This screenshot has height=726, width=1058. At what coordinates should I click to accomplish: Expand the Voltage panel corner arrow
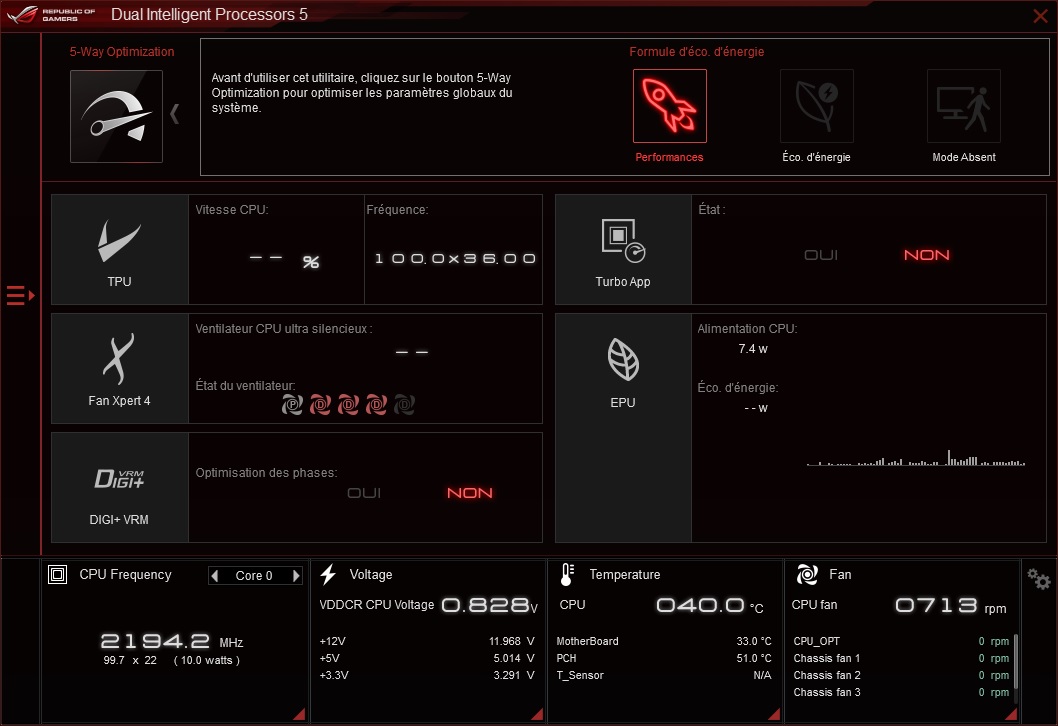pos(536,713)
